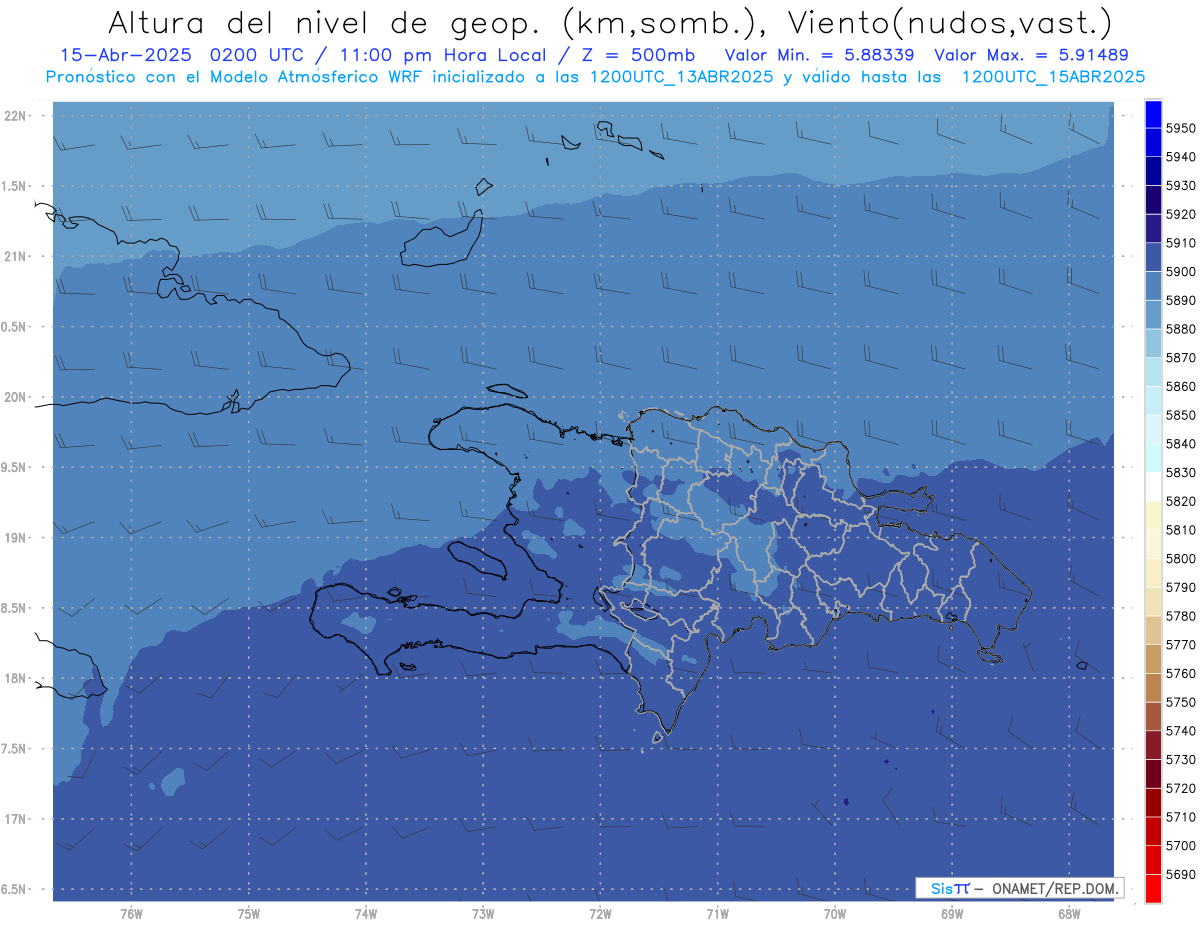This screenshot has height=927, width=1200.
Task: Click the 76W longitude axis label
Action: pos(131,914)
